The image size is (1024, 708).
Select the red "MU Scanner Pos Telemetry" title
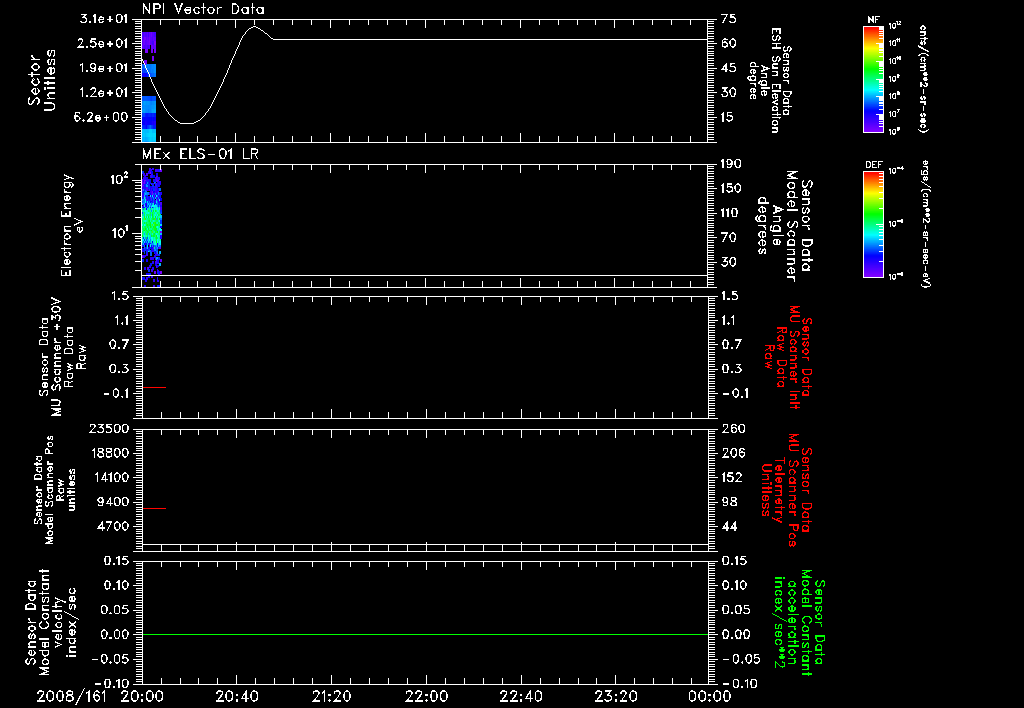787,490
